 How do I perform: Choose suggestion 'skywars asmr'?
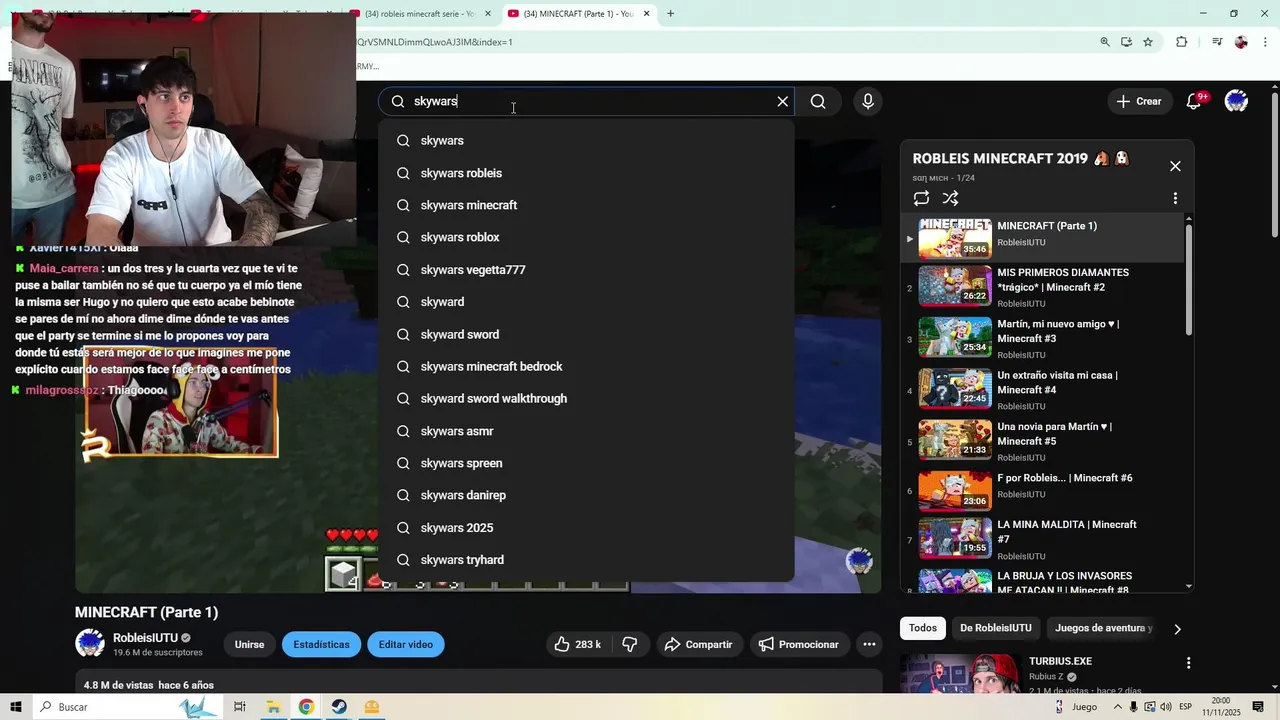pyautogui.click(x=586, y=431)
